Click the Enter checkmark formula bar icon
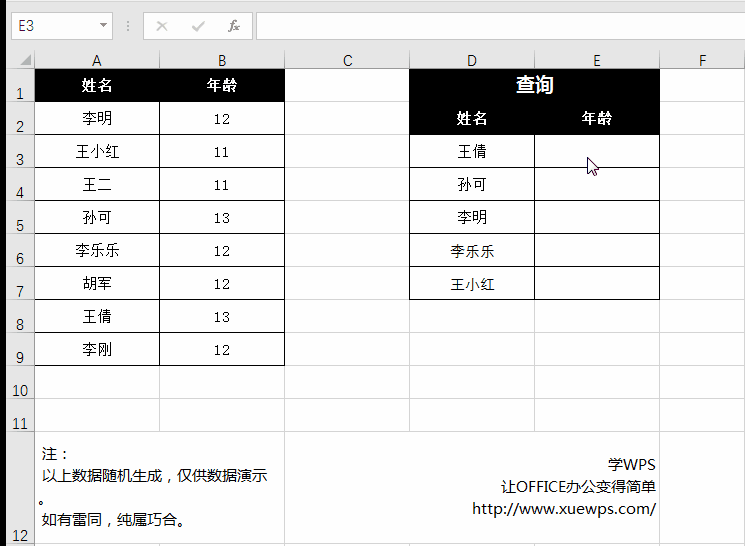Screen dimensions: 745x546 pyautogui.click(x=198, y=26)
